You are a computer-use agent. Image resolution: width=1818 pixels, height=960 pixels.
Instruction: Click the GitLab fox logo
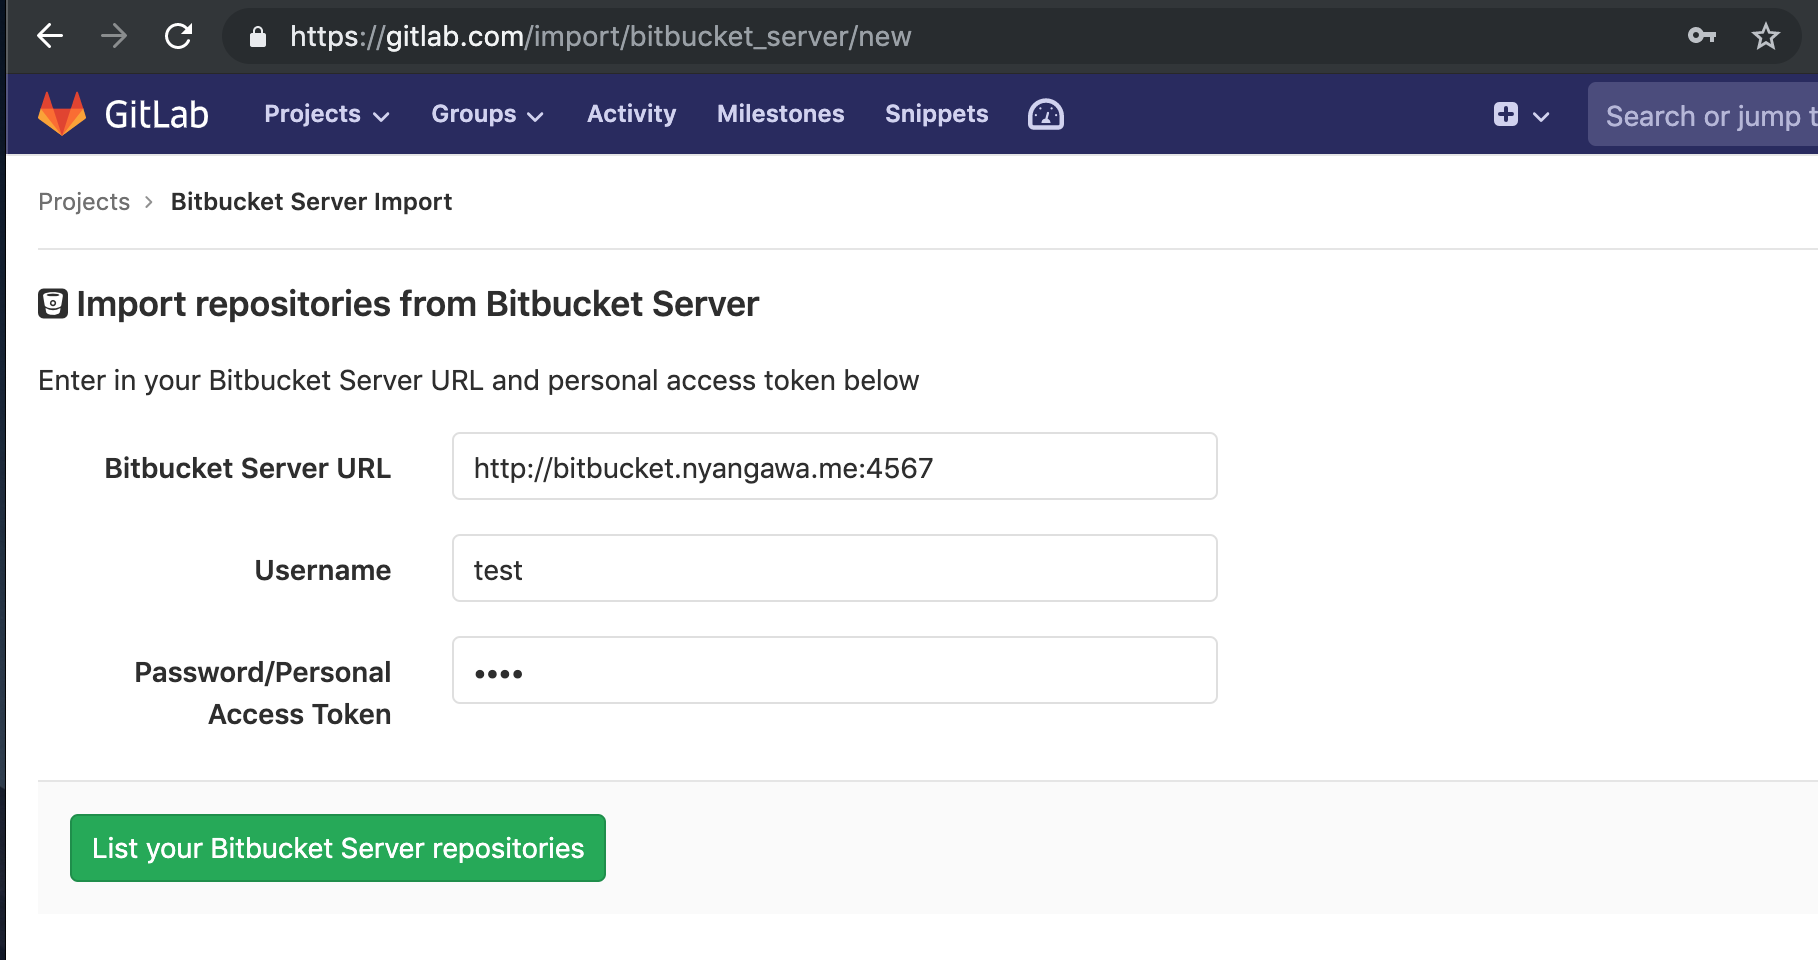(62, 114)
